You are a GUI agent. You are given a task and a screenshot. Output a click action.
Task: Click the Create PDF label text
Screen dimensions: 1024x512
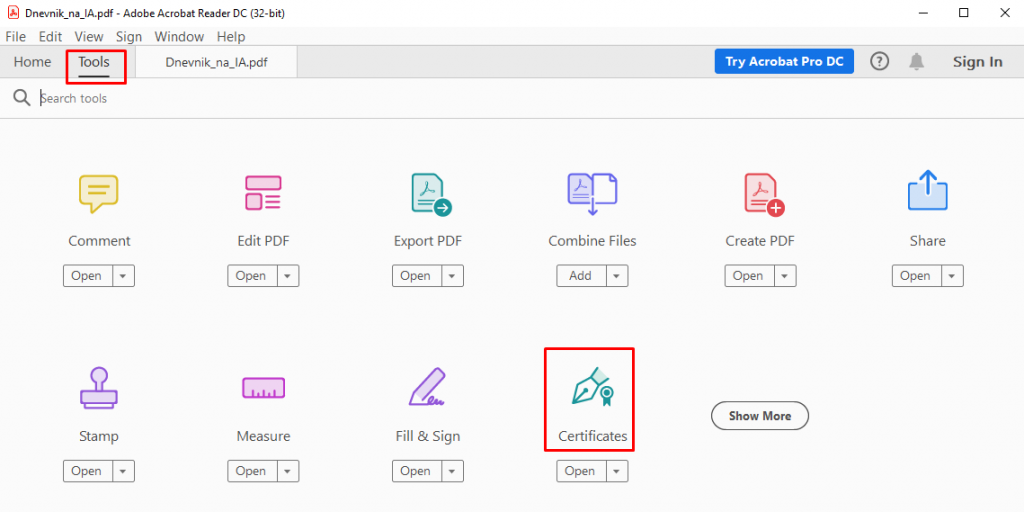tap(760, 241)
